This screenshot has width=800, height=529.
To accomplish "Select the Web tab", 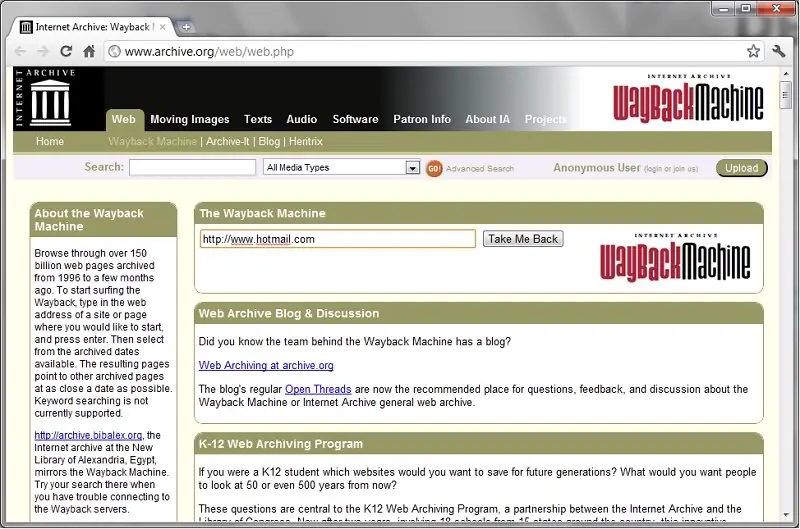I will click(x=123, y=119).
